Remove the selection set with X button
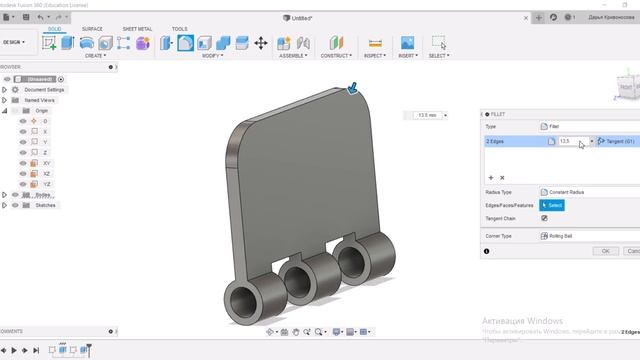Screen dimensions: 640x360 pyautogui.click(x=502, y=178)
